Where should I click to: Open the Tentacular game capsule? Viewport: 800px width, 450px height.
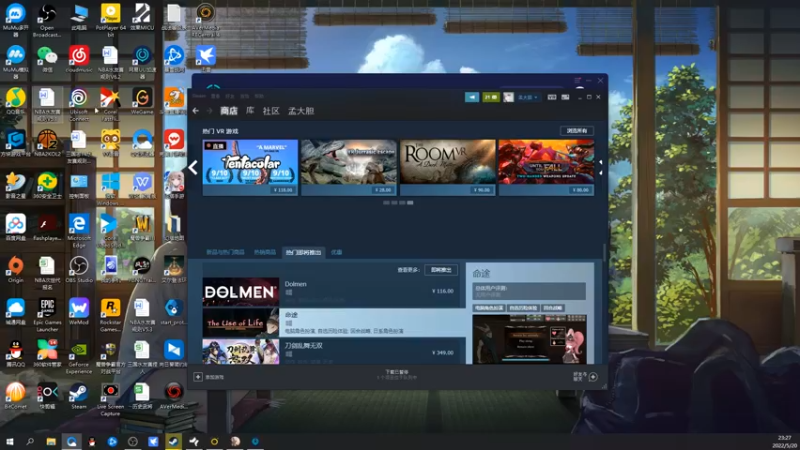tap(250, 167)
